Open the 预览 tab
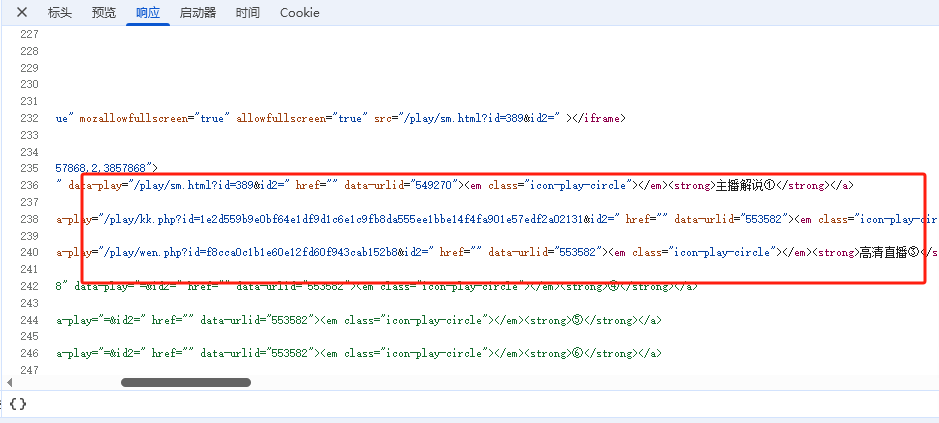 104,13
